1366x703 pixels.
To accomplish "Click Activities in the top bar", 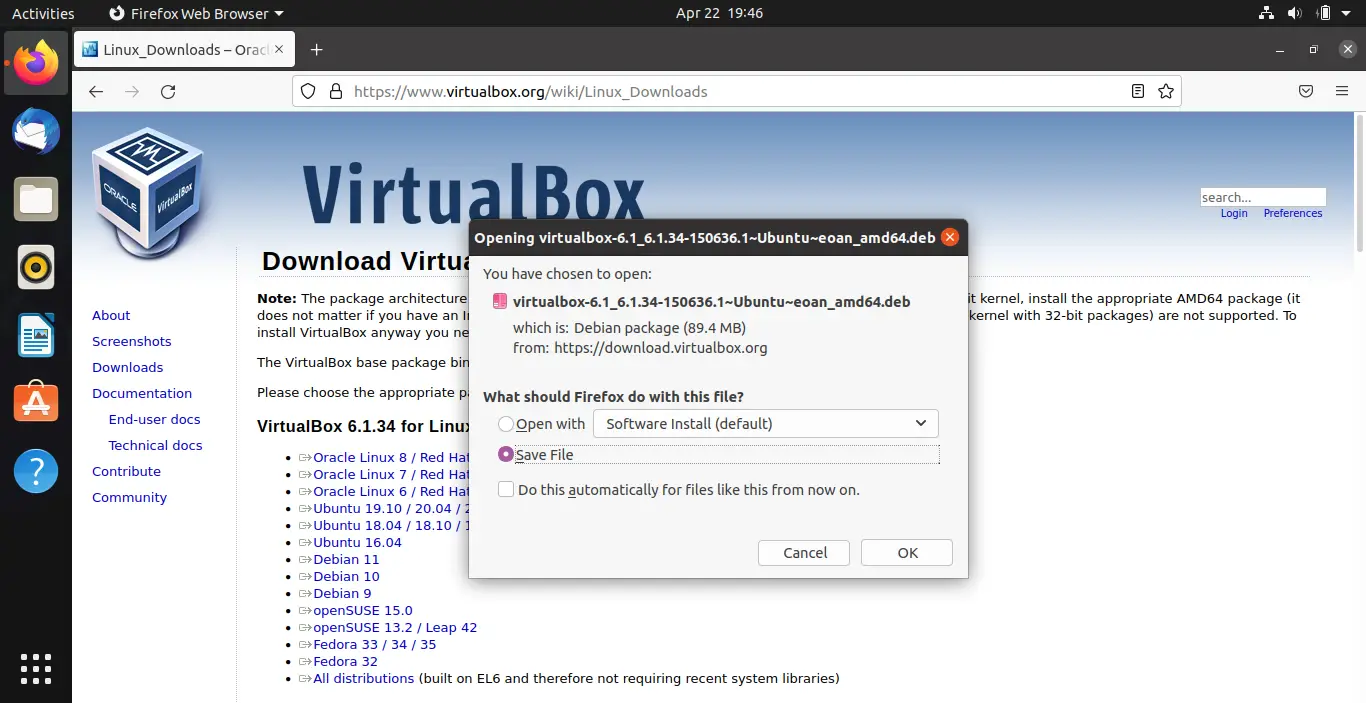I will pyautogui.click(x=43, y=13).
